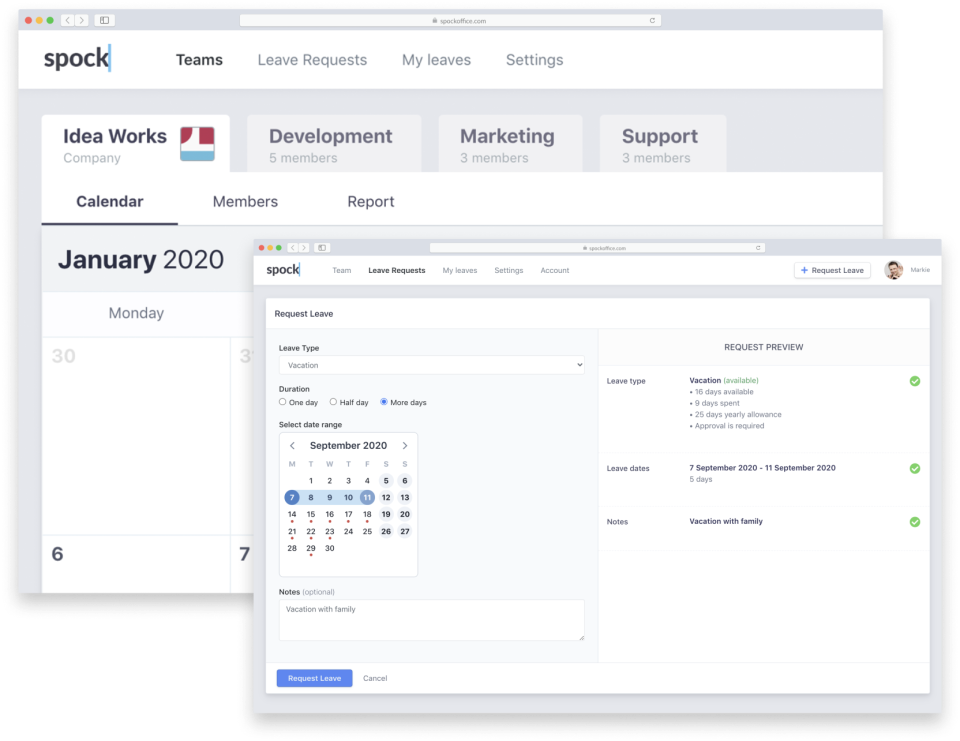Click forward arrow in back browser window
Screen dimensions: 960x741
pos(81,20)
